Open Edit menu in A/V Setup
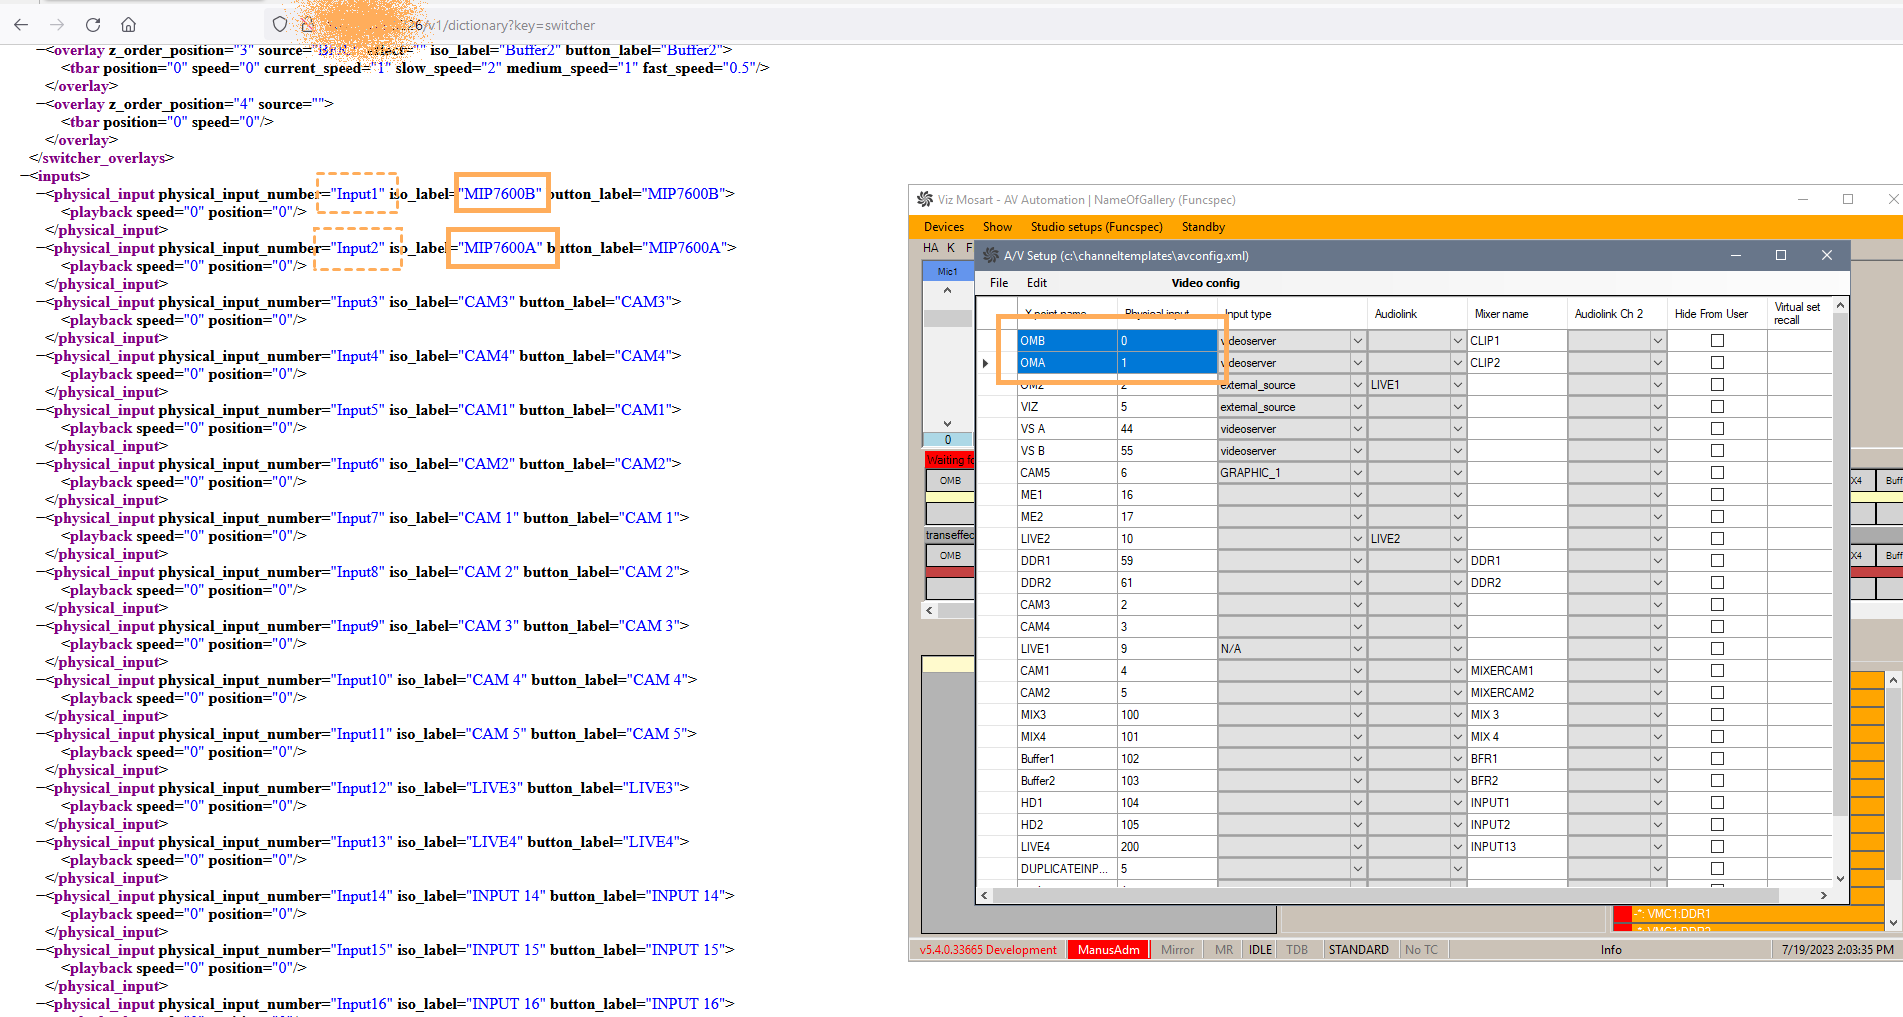 (x=1037, y=283)
